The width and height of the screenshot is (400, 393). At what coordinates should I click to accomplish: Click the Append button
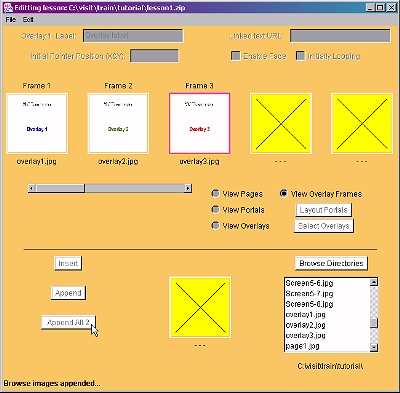(x=68, y=293)
